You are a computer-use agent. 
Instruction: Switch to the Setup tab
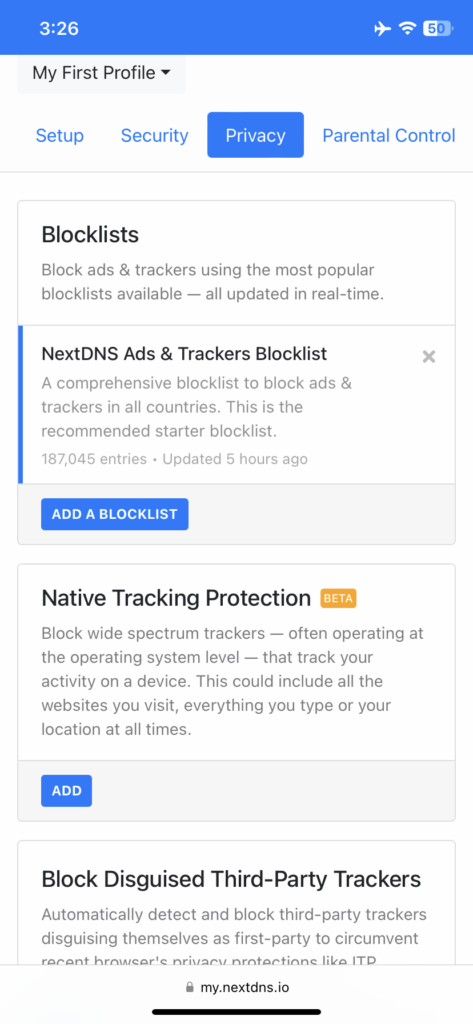click(59, 135)
